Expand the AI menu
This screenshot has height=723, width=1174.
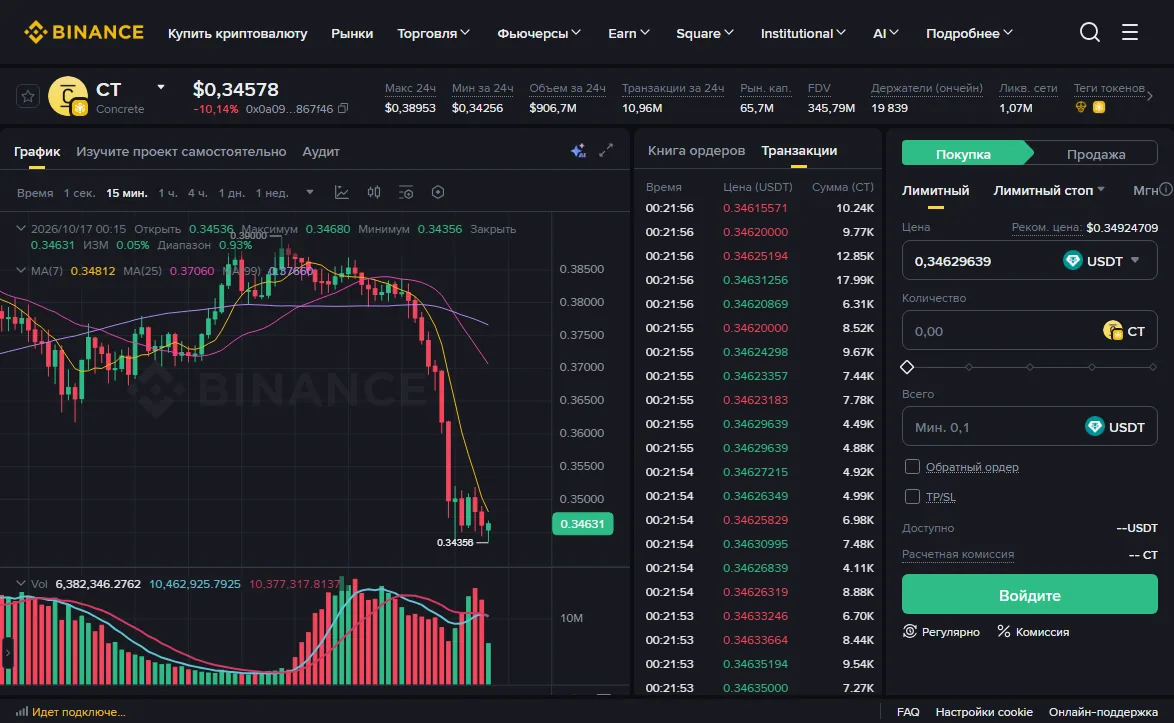(x=886, y=33)
